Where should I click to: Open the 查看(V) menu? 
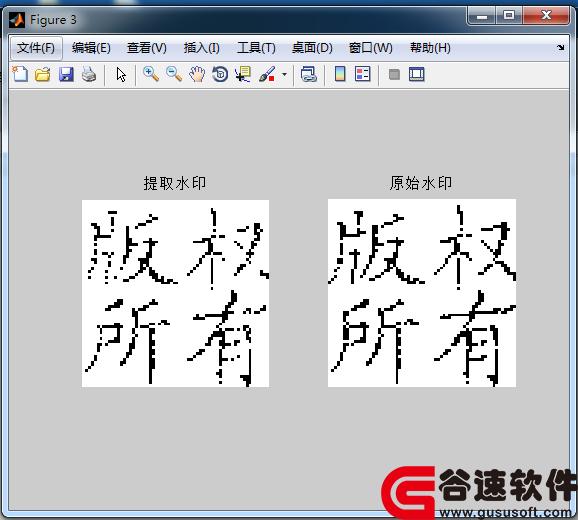[147, 48]
